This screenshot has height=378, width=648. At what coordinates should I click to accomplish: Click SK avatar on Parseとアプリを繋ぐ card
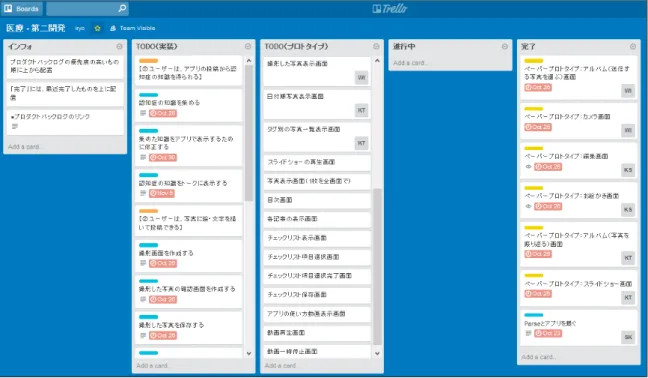628,337
